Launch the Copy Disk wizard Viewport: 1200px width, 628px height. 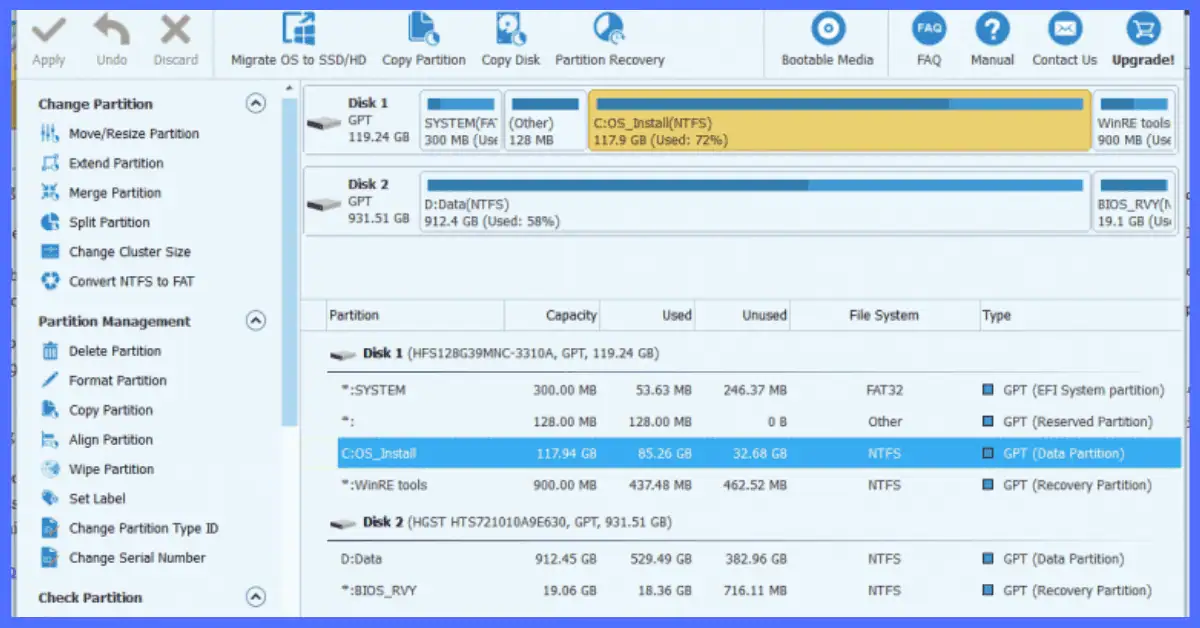[510, 40]
